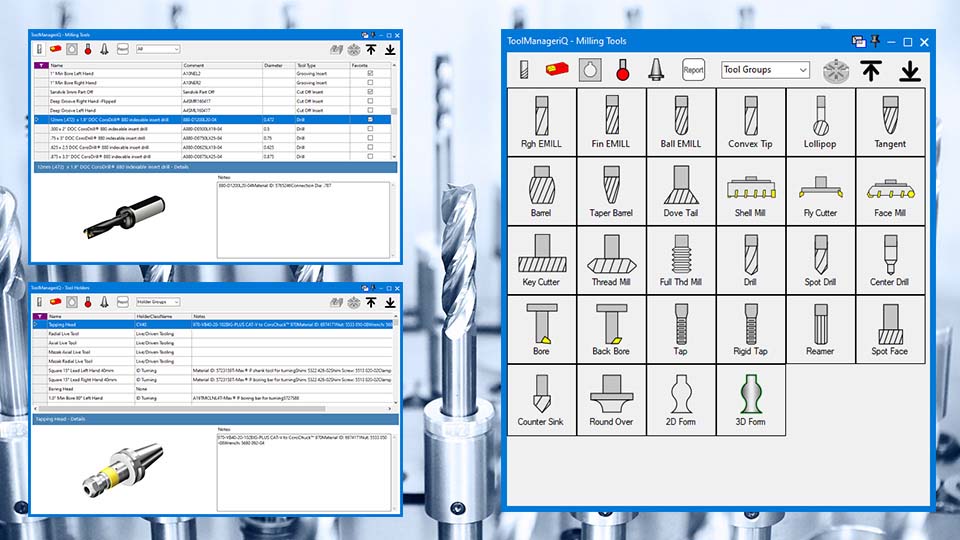Sort by Tool Type column header
The height and width of the screenshot is (540, 960).
tap(322, 65)
